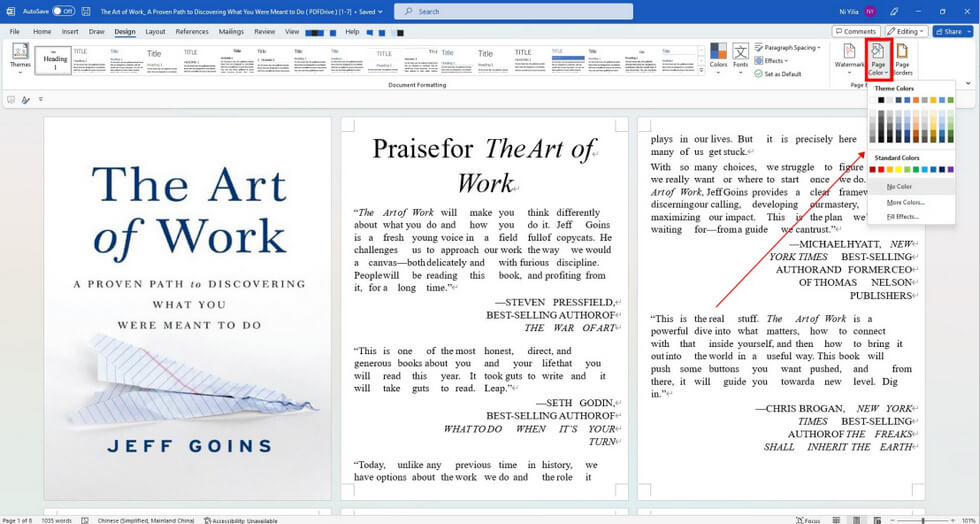Pick light blue standard color swatch
980x524 pixels.
point(924,169)
